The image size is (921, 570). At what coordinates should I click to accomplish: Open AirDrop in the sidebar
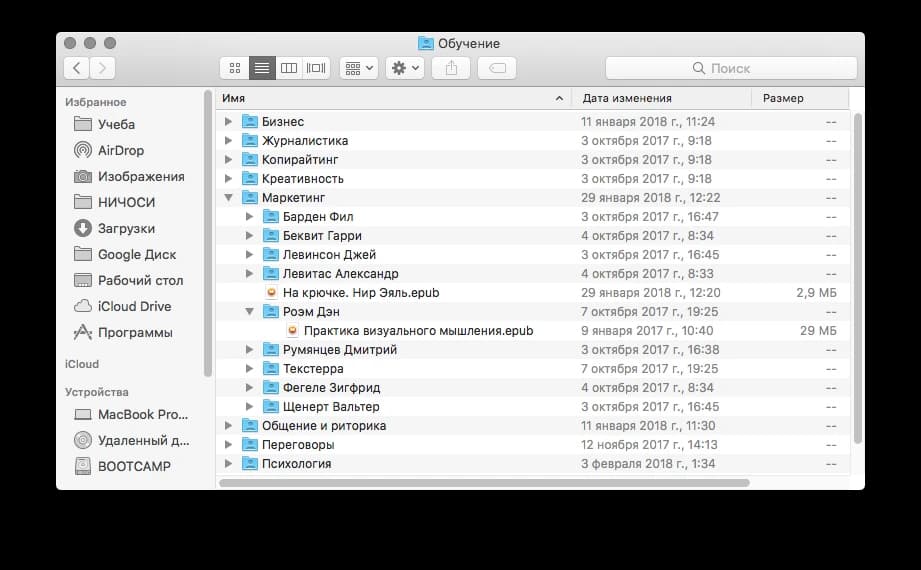[120, 150]
